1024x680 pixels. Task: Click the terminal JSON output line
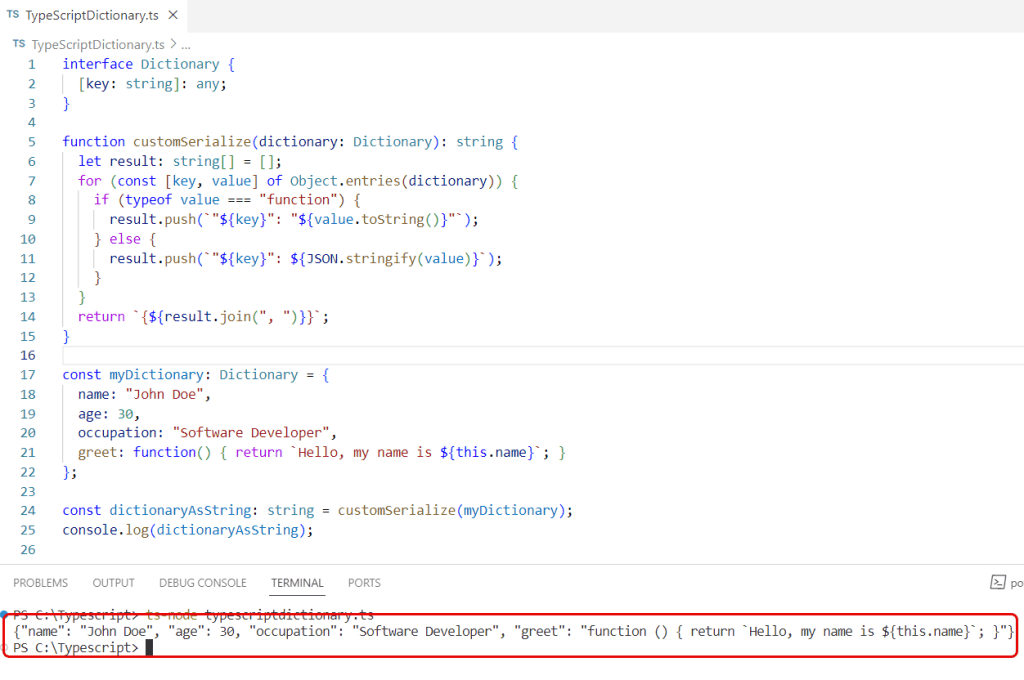coord(513,632)
